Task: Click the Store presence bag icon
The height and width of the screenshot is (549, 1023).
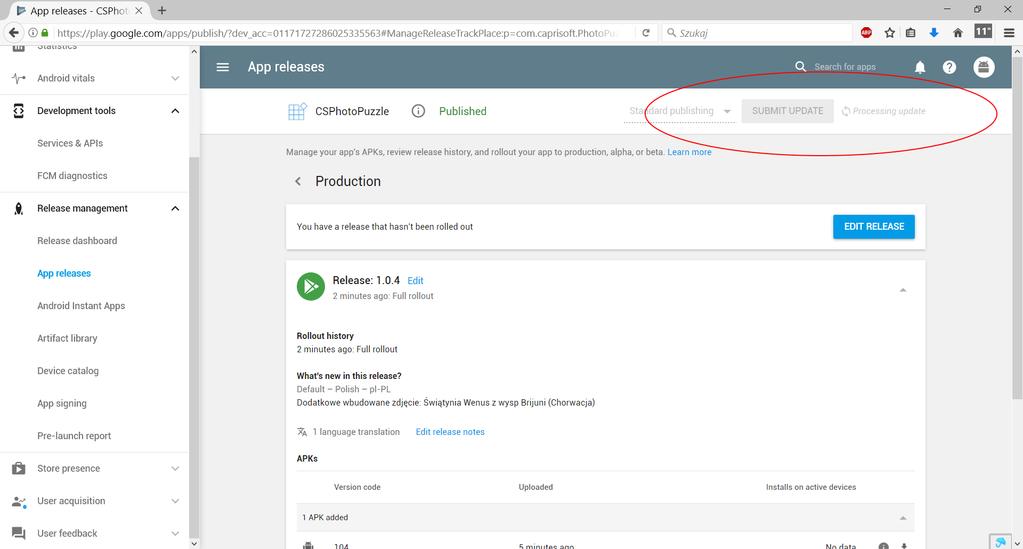Action: (x=19, y=469)
